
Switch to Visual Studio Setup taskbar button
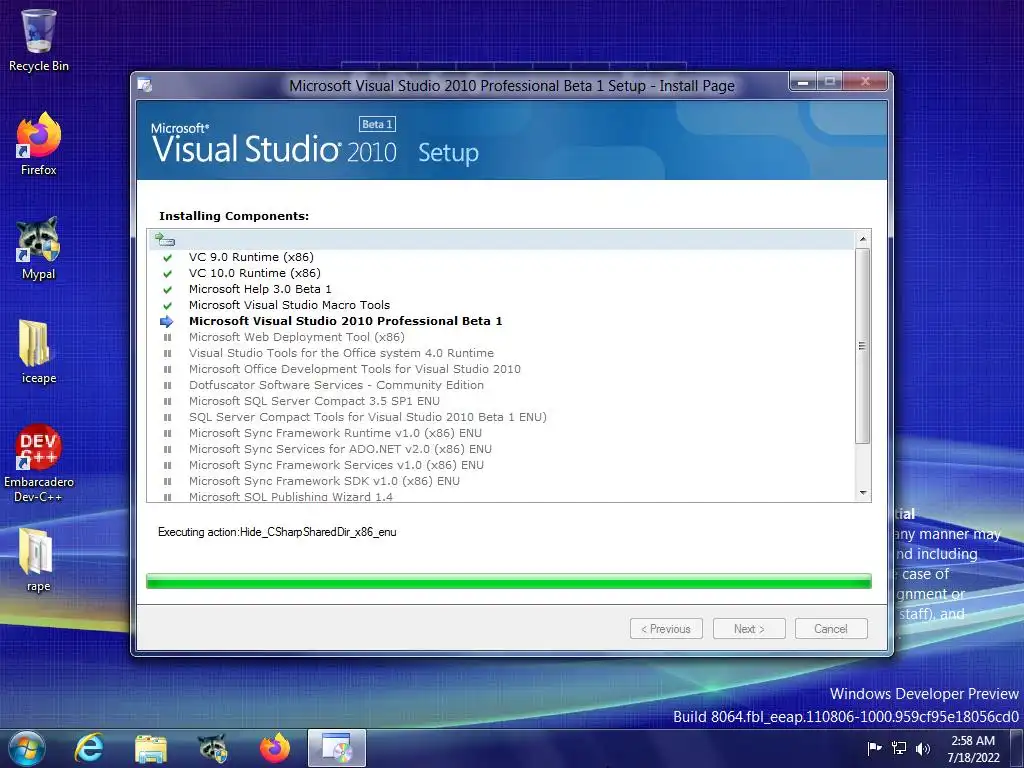pyautogui.click(x=337, y=748)
